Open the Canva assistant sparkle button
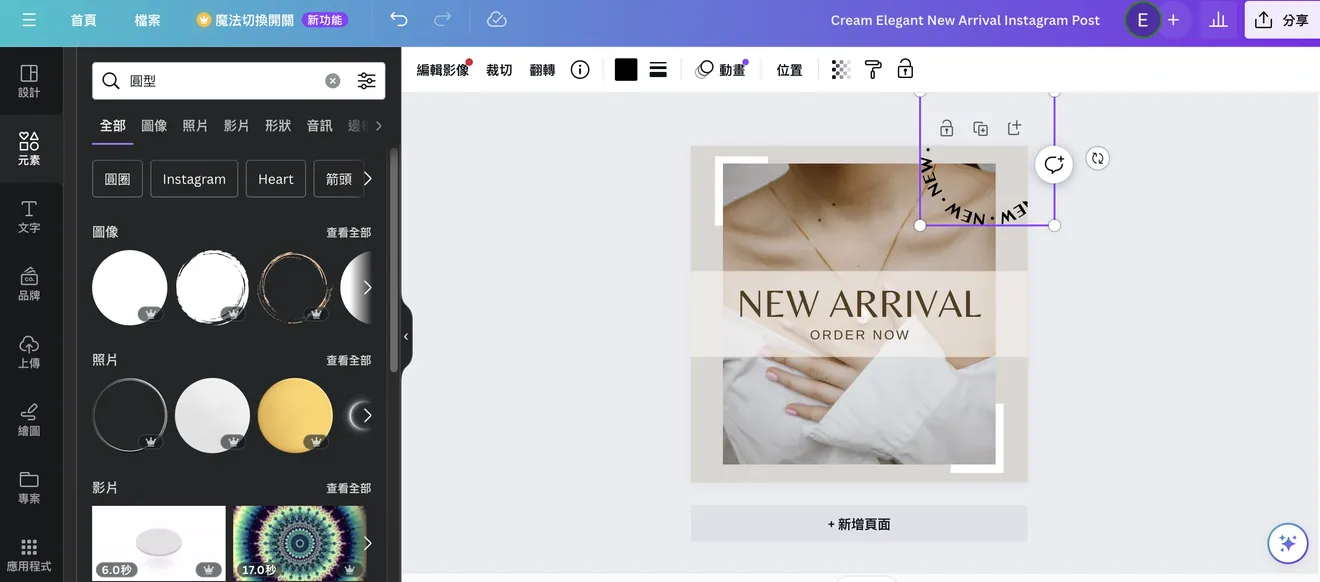The width and height of the screenshot is (1320, 582). click(1288, 543)
